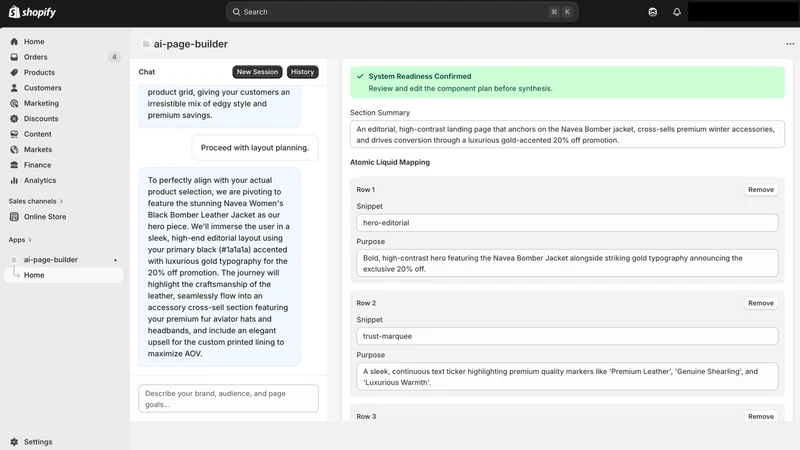Start a New Session
The height and width of the screenshot is (450, 800).
tap(257, 72)
